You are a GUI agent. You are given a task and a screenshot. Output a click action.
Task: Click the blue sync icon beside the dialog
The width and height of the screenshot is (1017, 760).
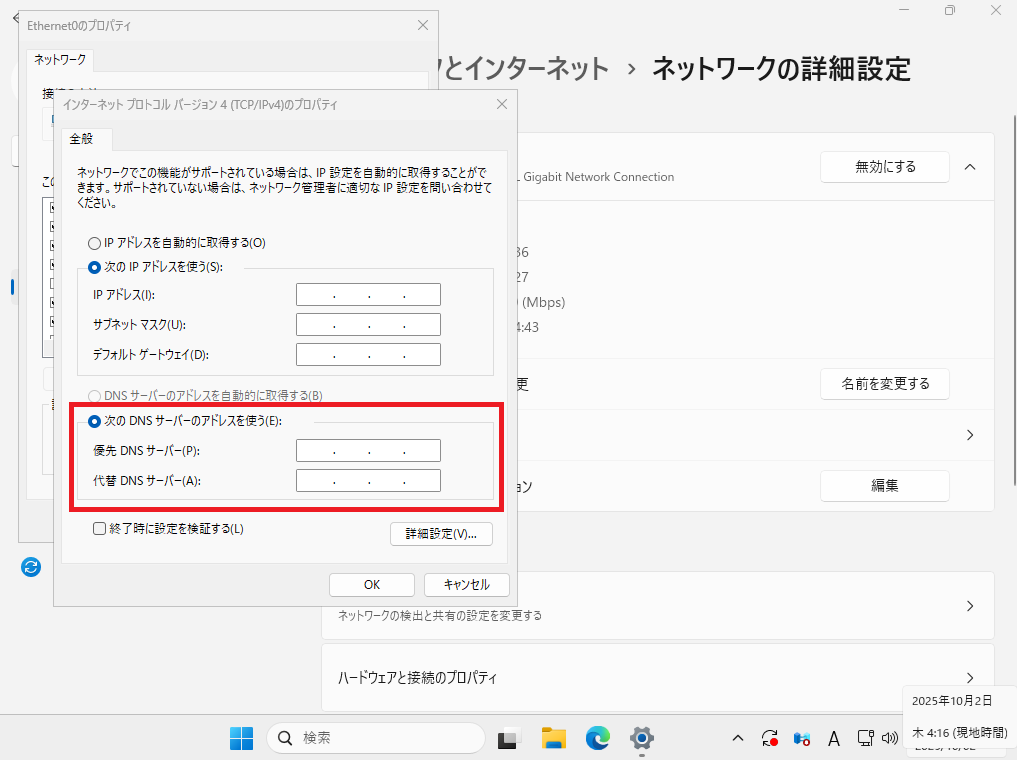[31, 567]
